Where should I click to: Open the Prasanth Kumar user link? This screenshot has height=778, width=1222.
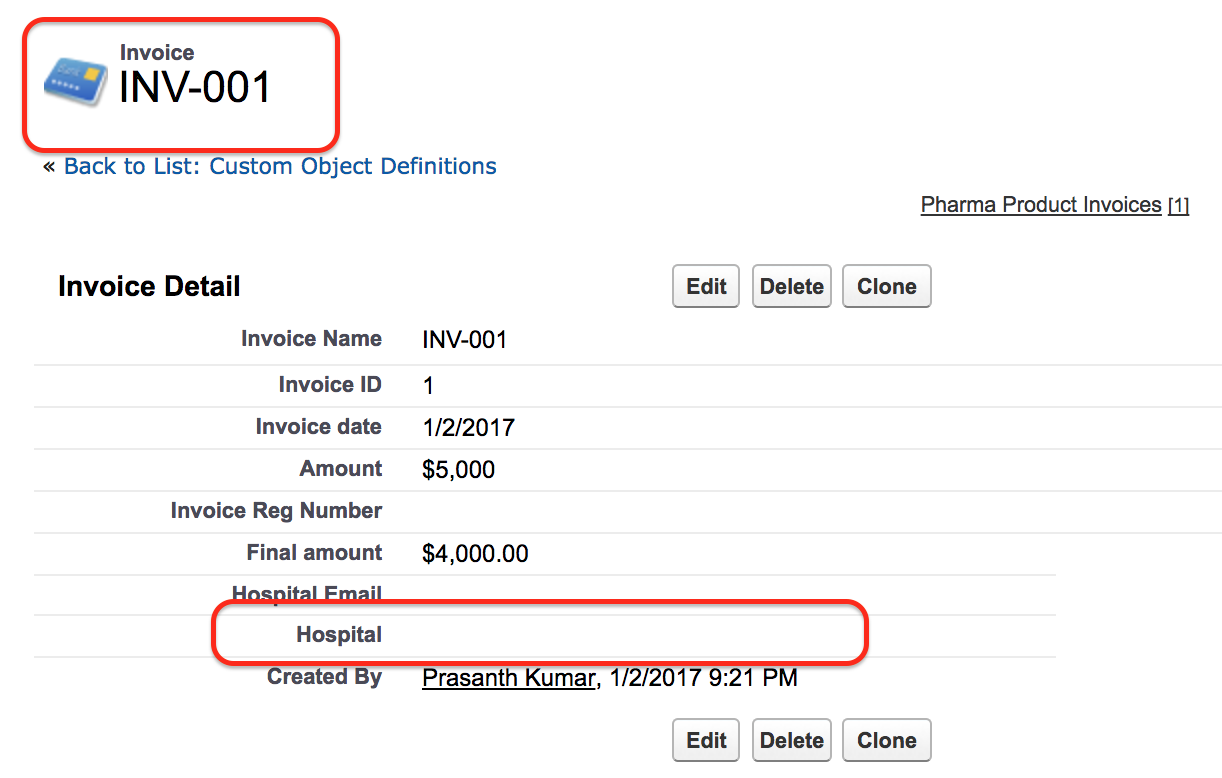(x=510, y=678)
